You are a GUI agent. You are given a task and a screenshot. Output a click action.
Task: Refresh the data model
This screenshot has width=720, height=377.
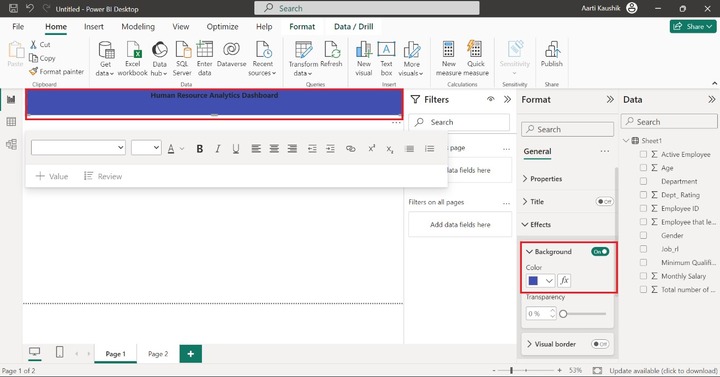(332, 55)
